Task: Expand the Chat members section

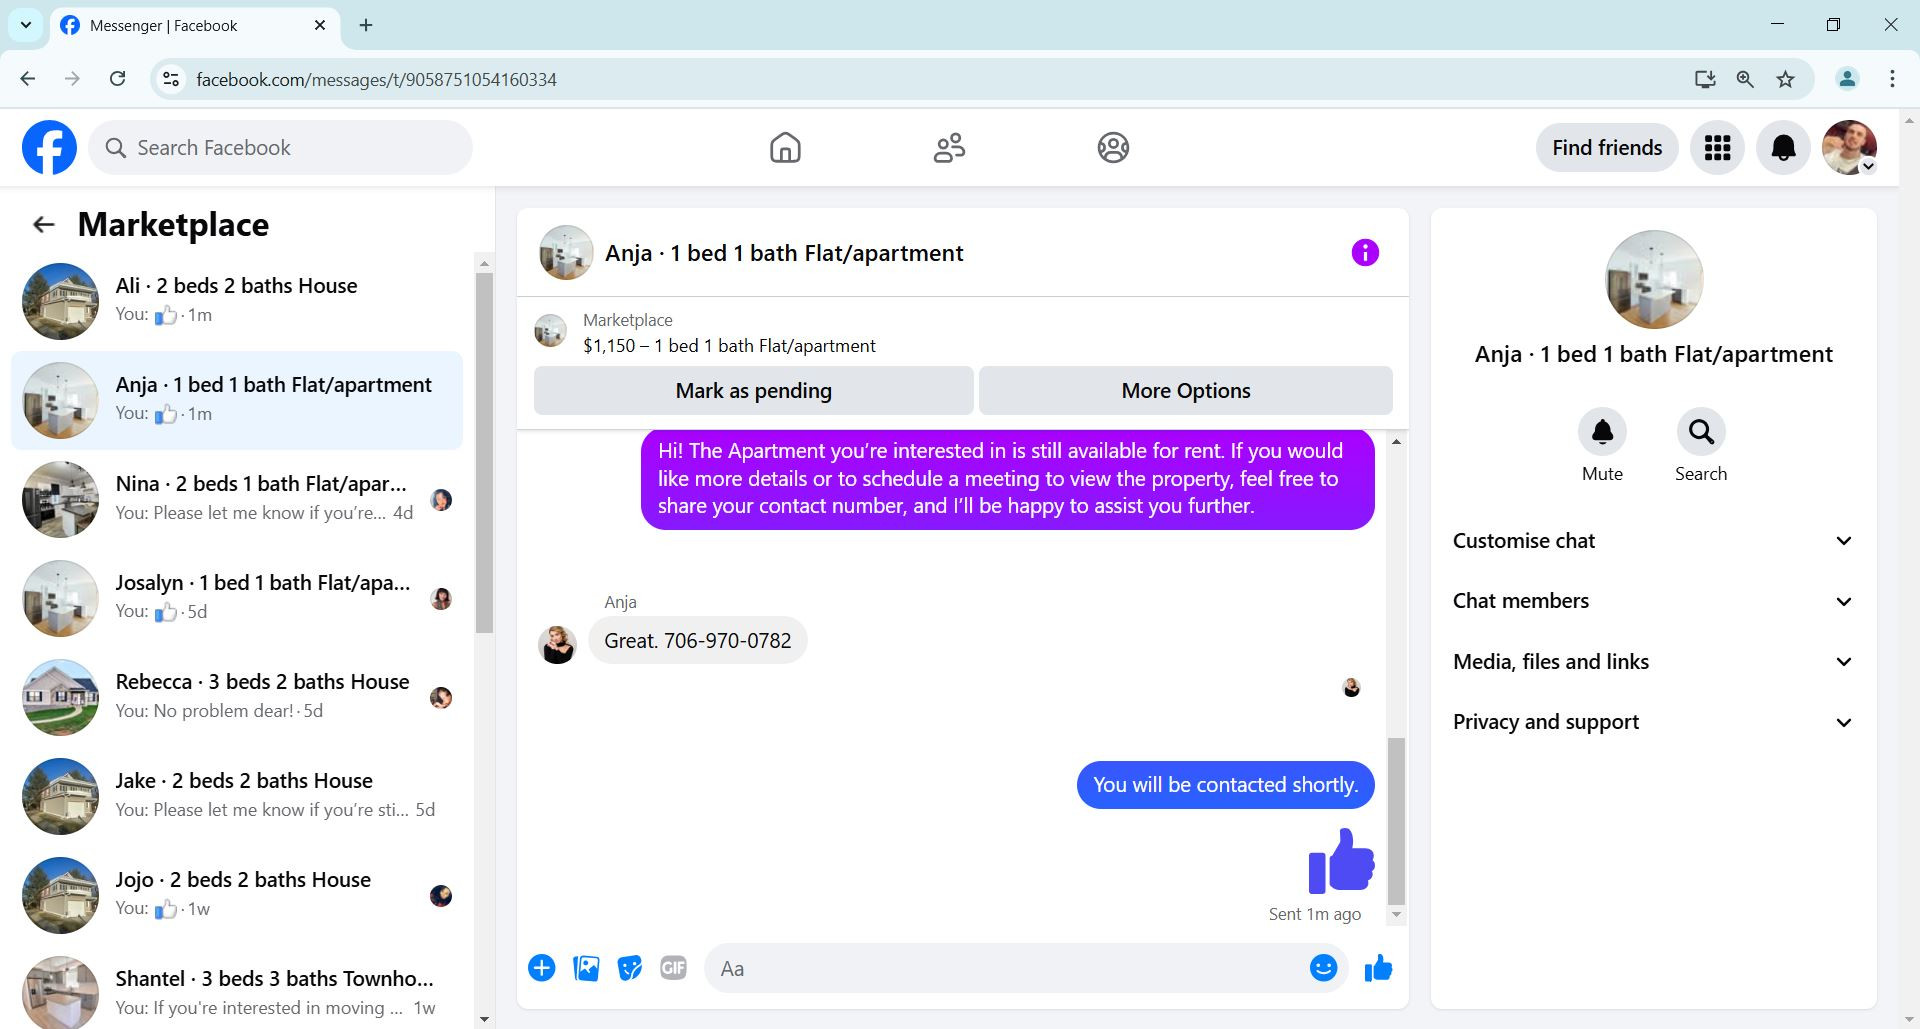Action: 1653,601
